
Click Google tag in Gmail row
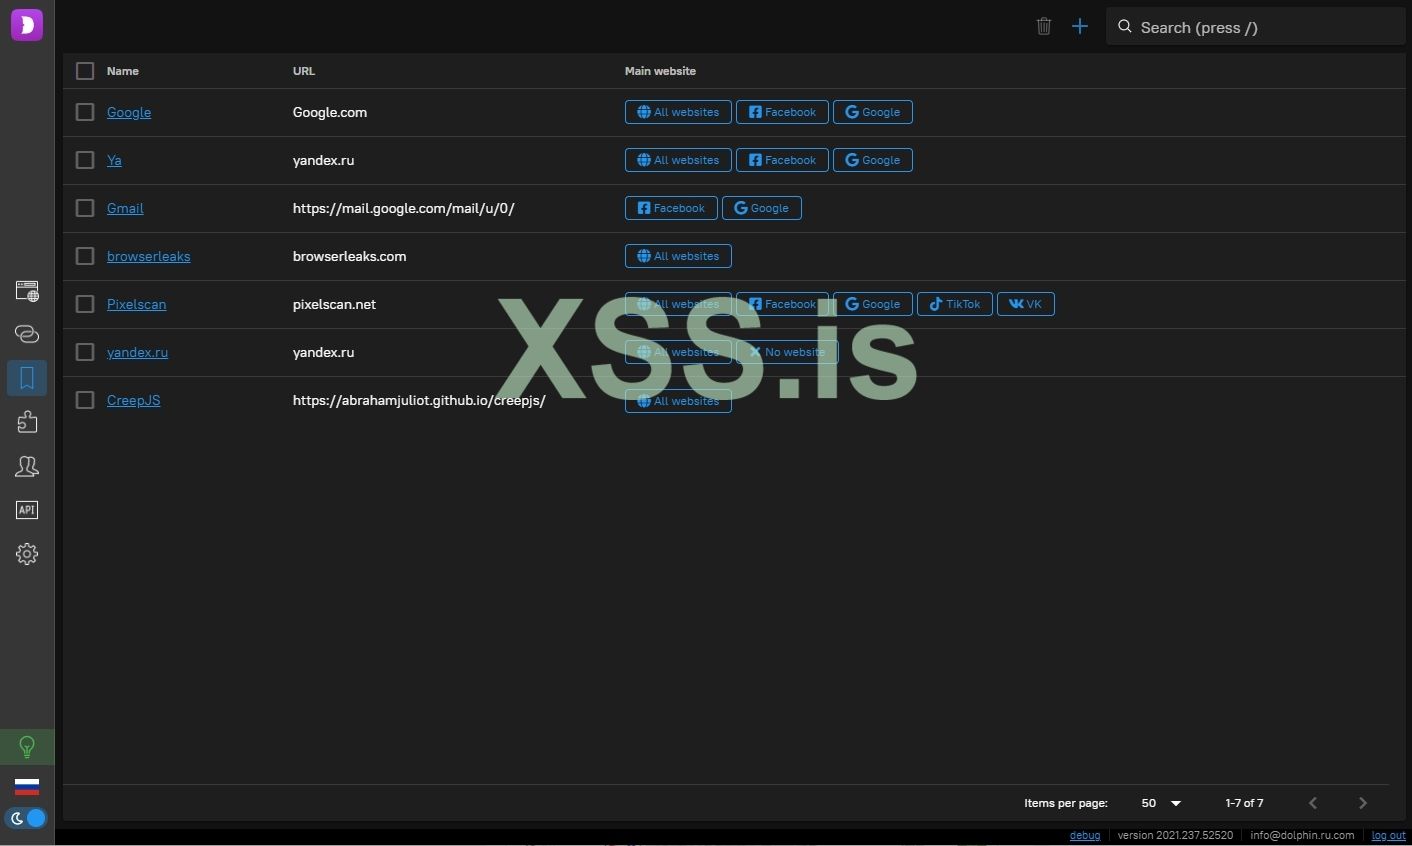[762, 208]
